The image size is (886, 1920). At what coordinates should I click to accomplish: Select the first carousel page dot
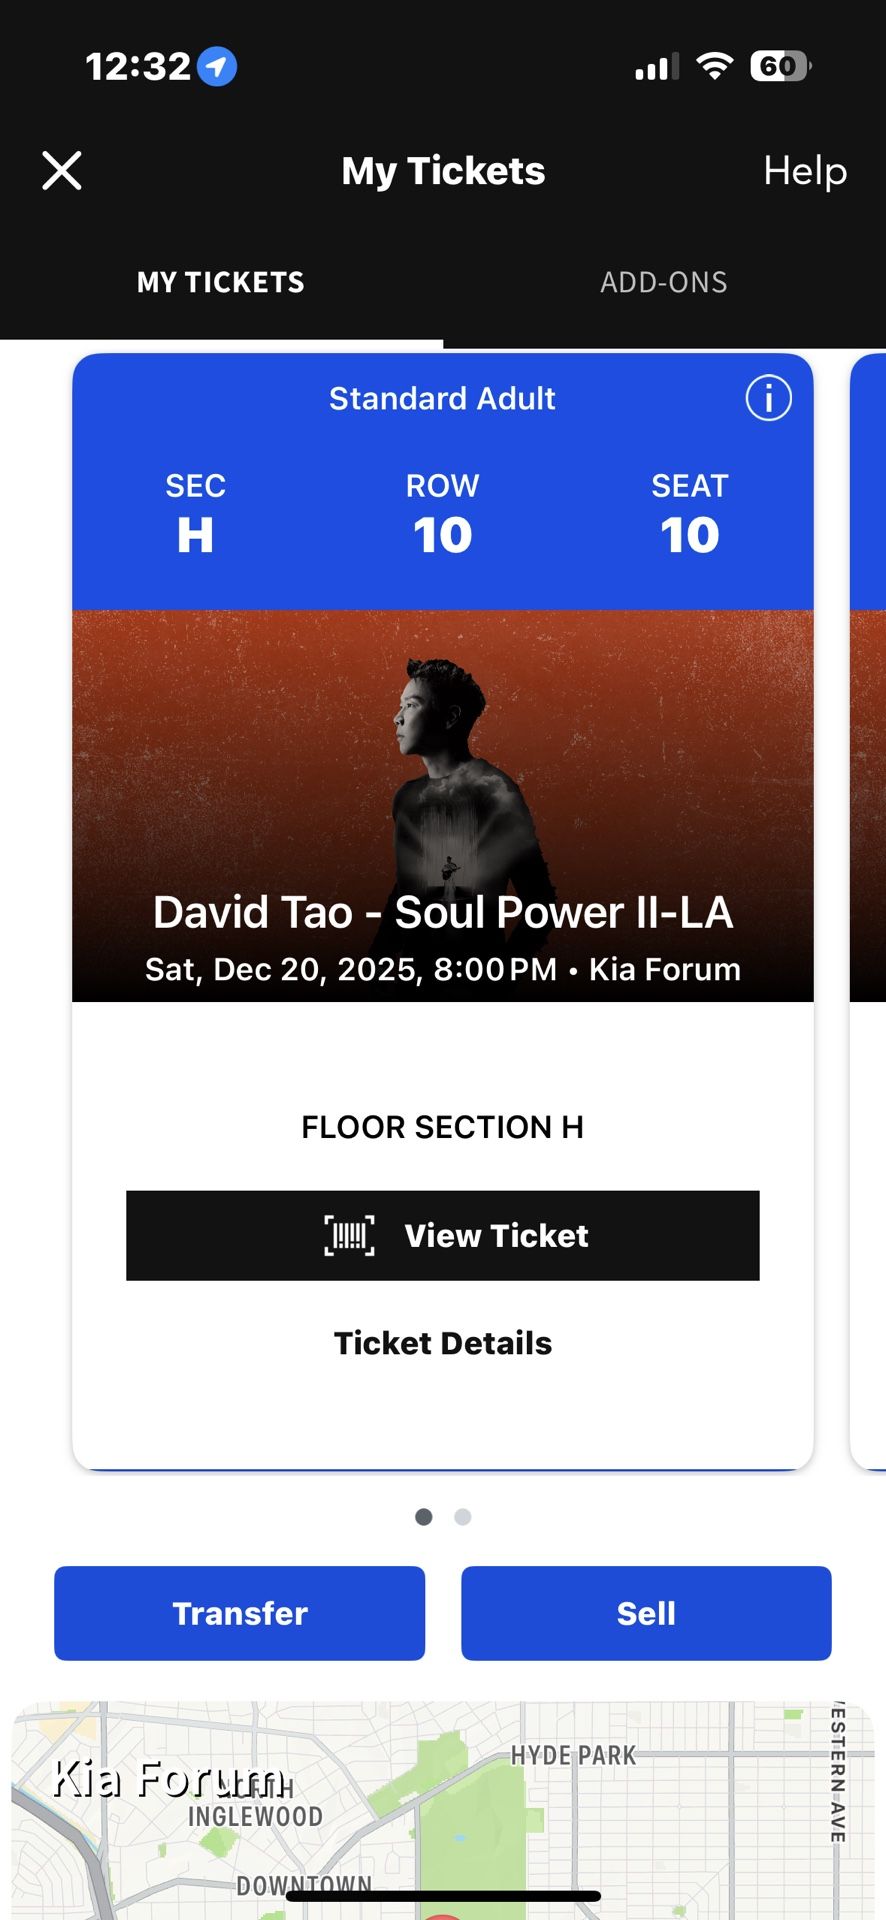[x=423, y=1517]
